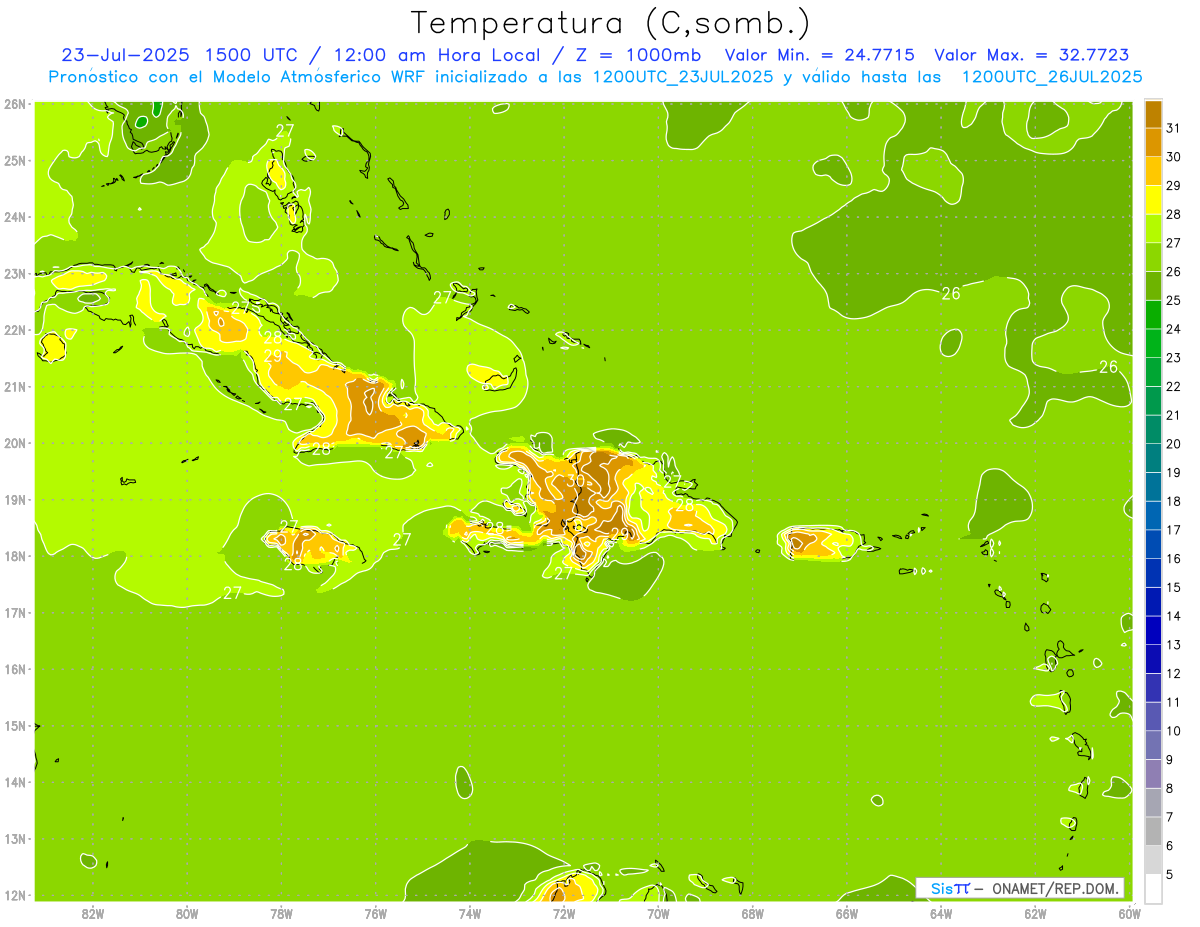The width and height of the screenshot is (1200, 927).
Task: Click the "18N" latitude axis label
Action: (x=14, y=556)
